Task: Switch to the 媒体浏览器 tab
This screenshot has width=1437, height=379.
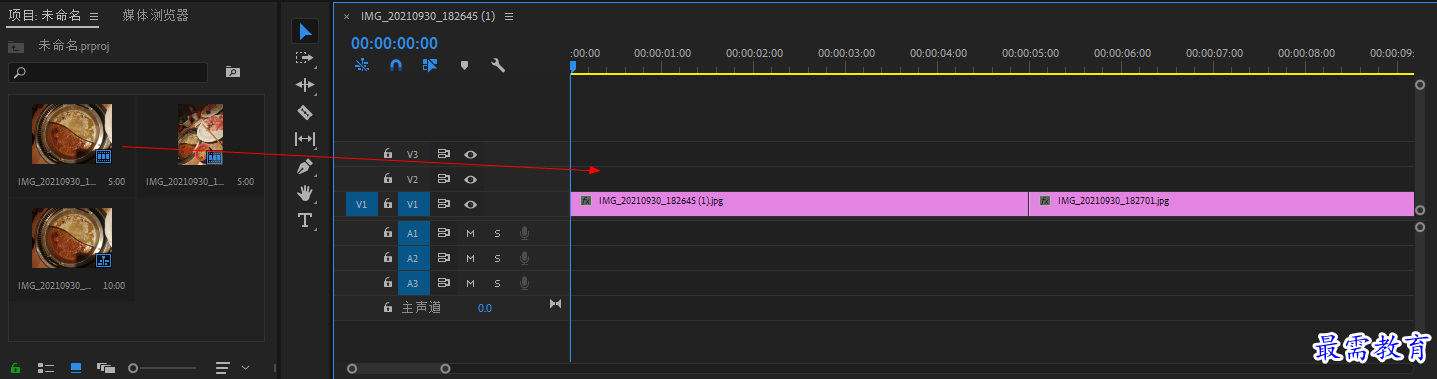Action: pyautogui.click(x=156, y=16)
